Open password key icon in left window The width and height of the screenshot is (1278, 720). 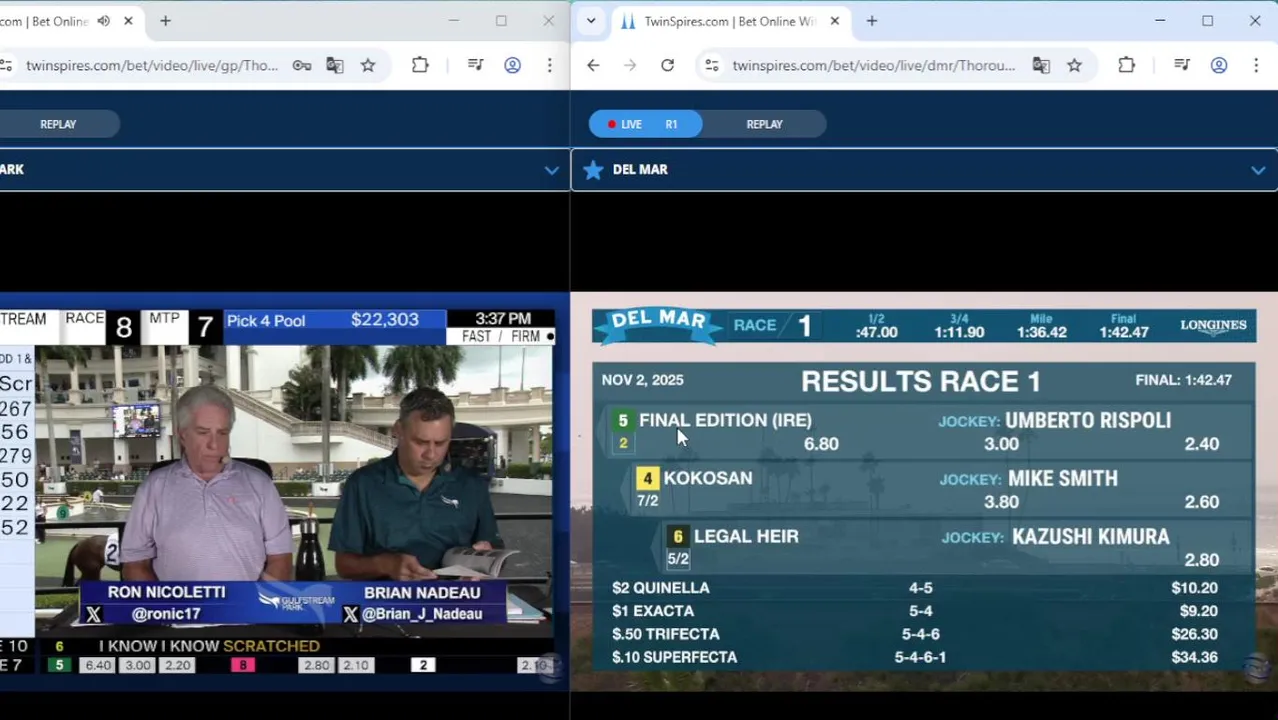(x=301, y=65)
